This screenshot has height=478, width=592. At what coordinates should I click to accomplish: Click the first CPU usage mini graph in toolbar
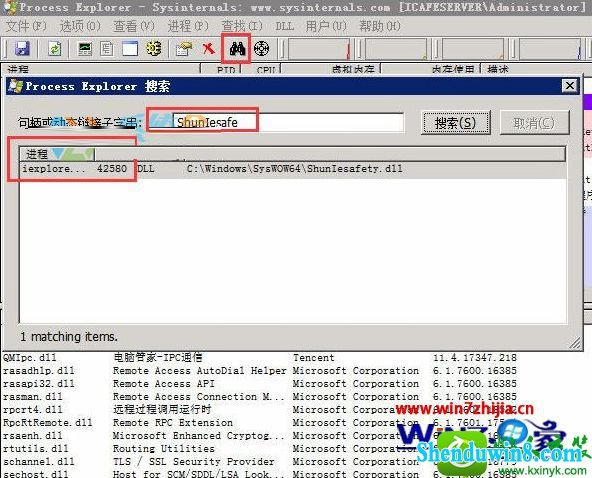319,49
